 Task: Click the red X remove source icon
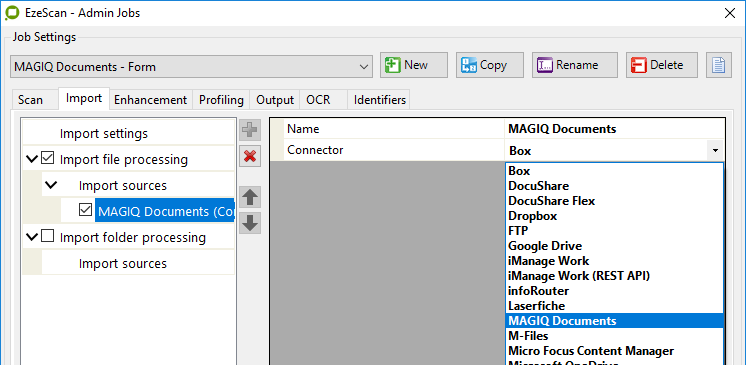tap(250, 156)
